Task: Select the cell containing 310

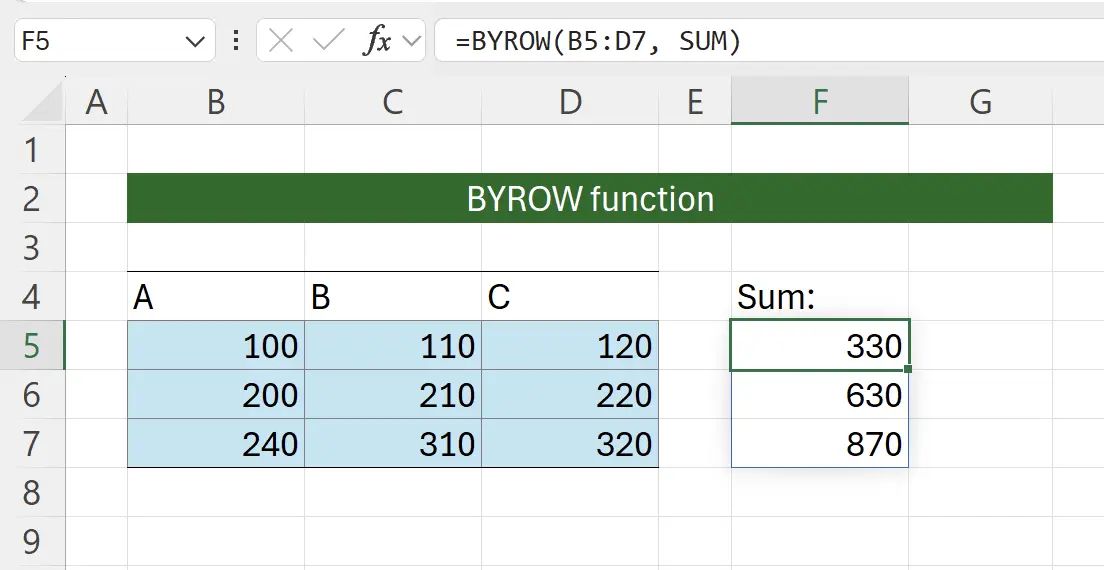Action: (x=393, y=443)
